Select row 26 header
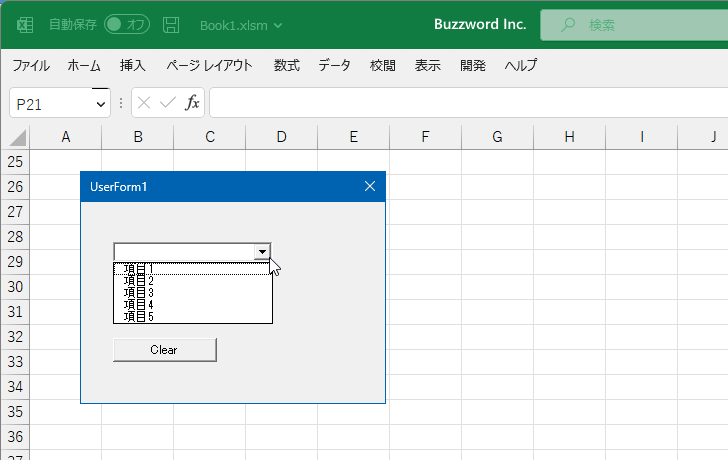 tap(15, 187)
